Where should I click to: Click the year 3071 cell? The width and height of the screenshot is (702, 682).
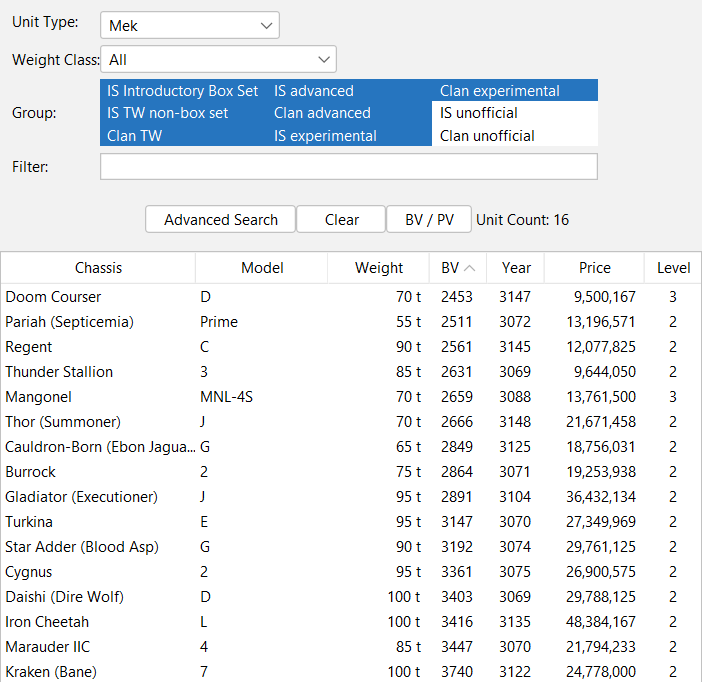click(x=515, y=472)
